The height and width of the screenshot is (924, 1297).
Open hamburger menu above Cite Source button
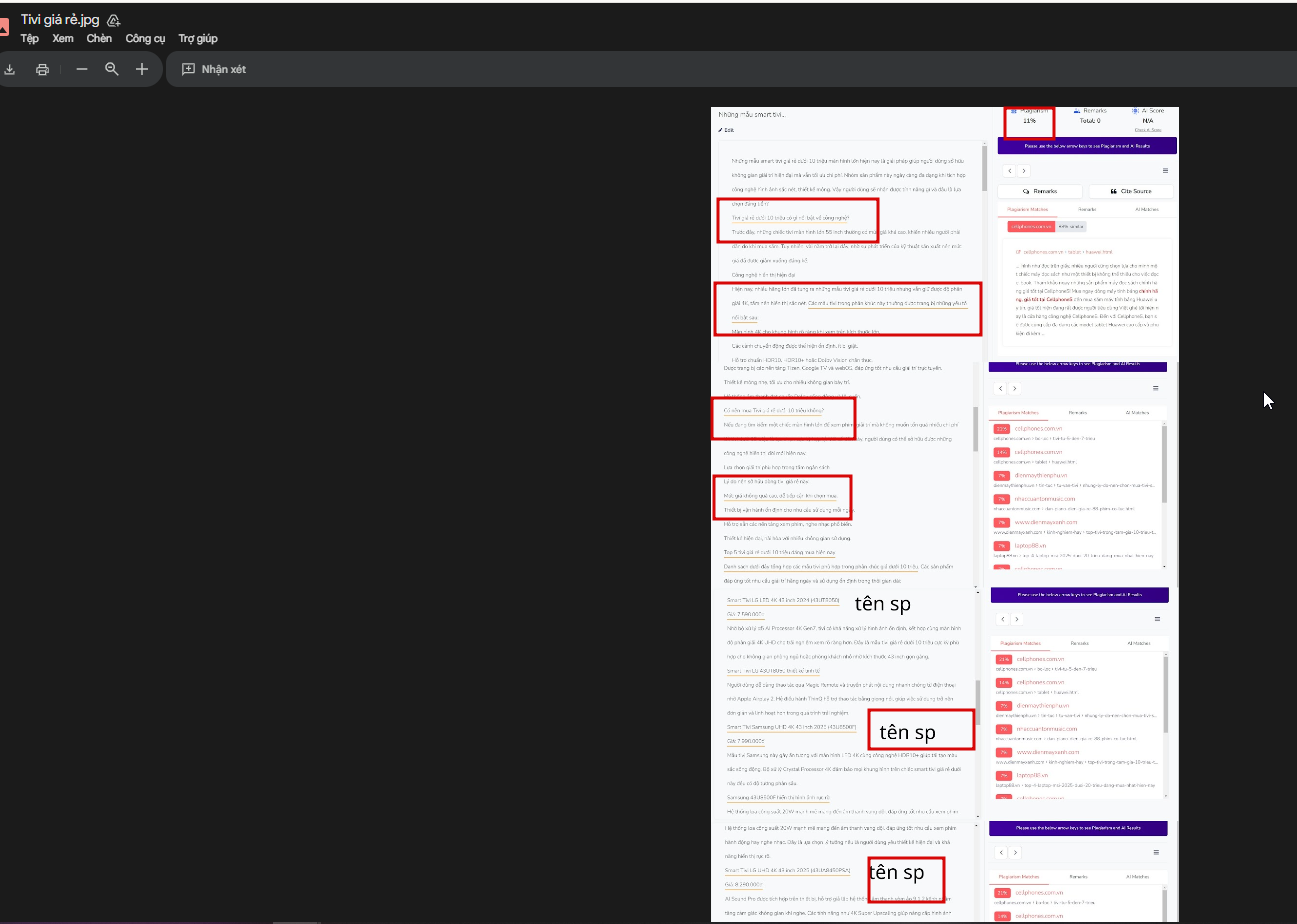click(x=1165, y=171)
